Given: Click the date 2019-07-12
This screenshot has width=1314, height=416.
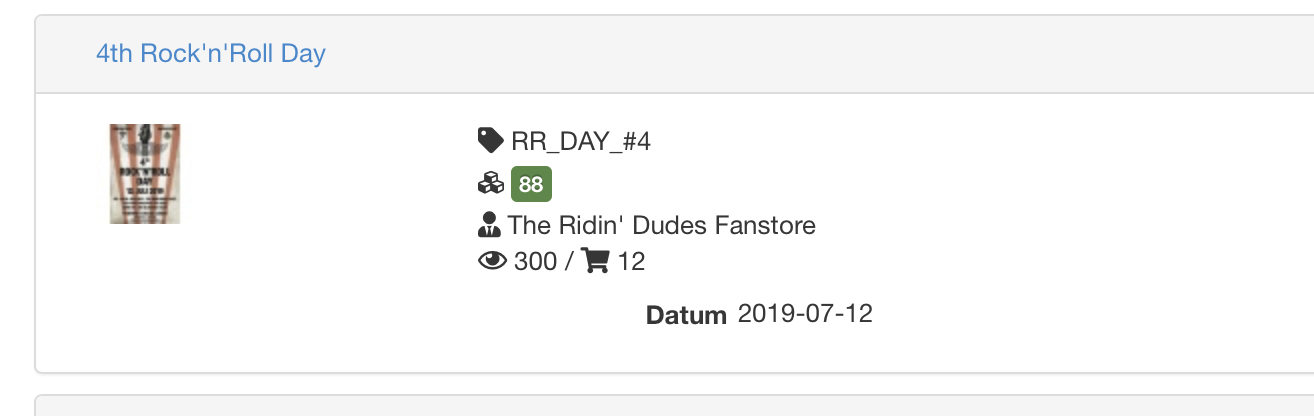Looking at the screenshot, I should point(805,314).
